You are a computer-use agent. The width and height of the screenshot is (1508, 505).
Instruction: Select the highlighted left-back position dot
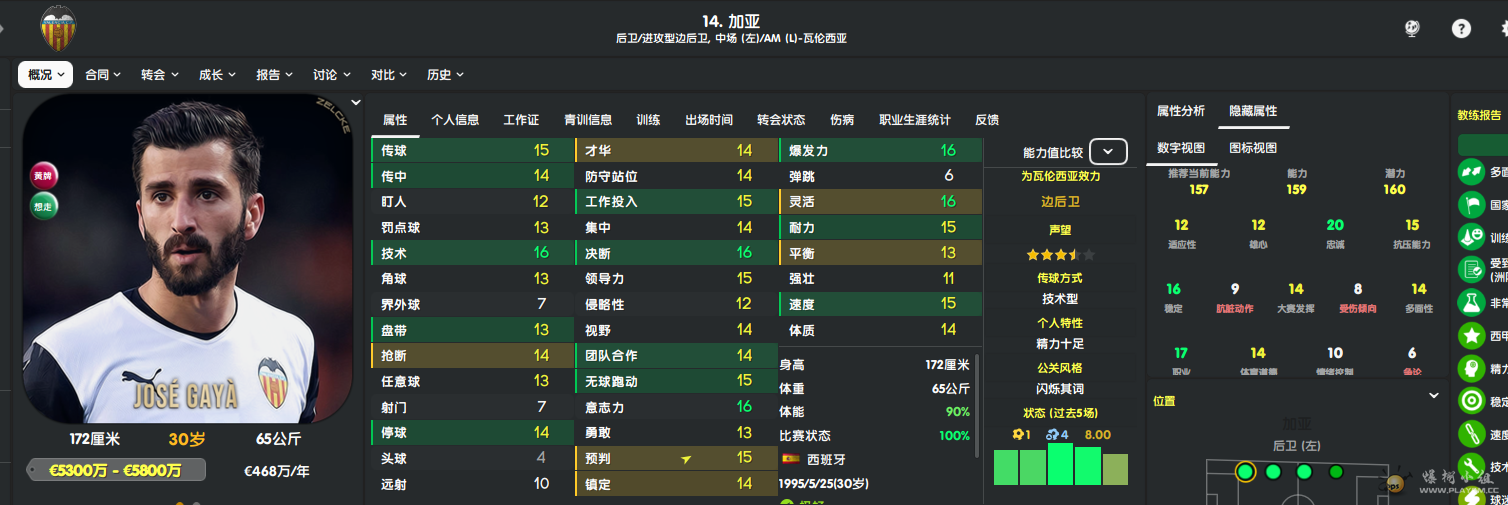pos(1245,471)
